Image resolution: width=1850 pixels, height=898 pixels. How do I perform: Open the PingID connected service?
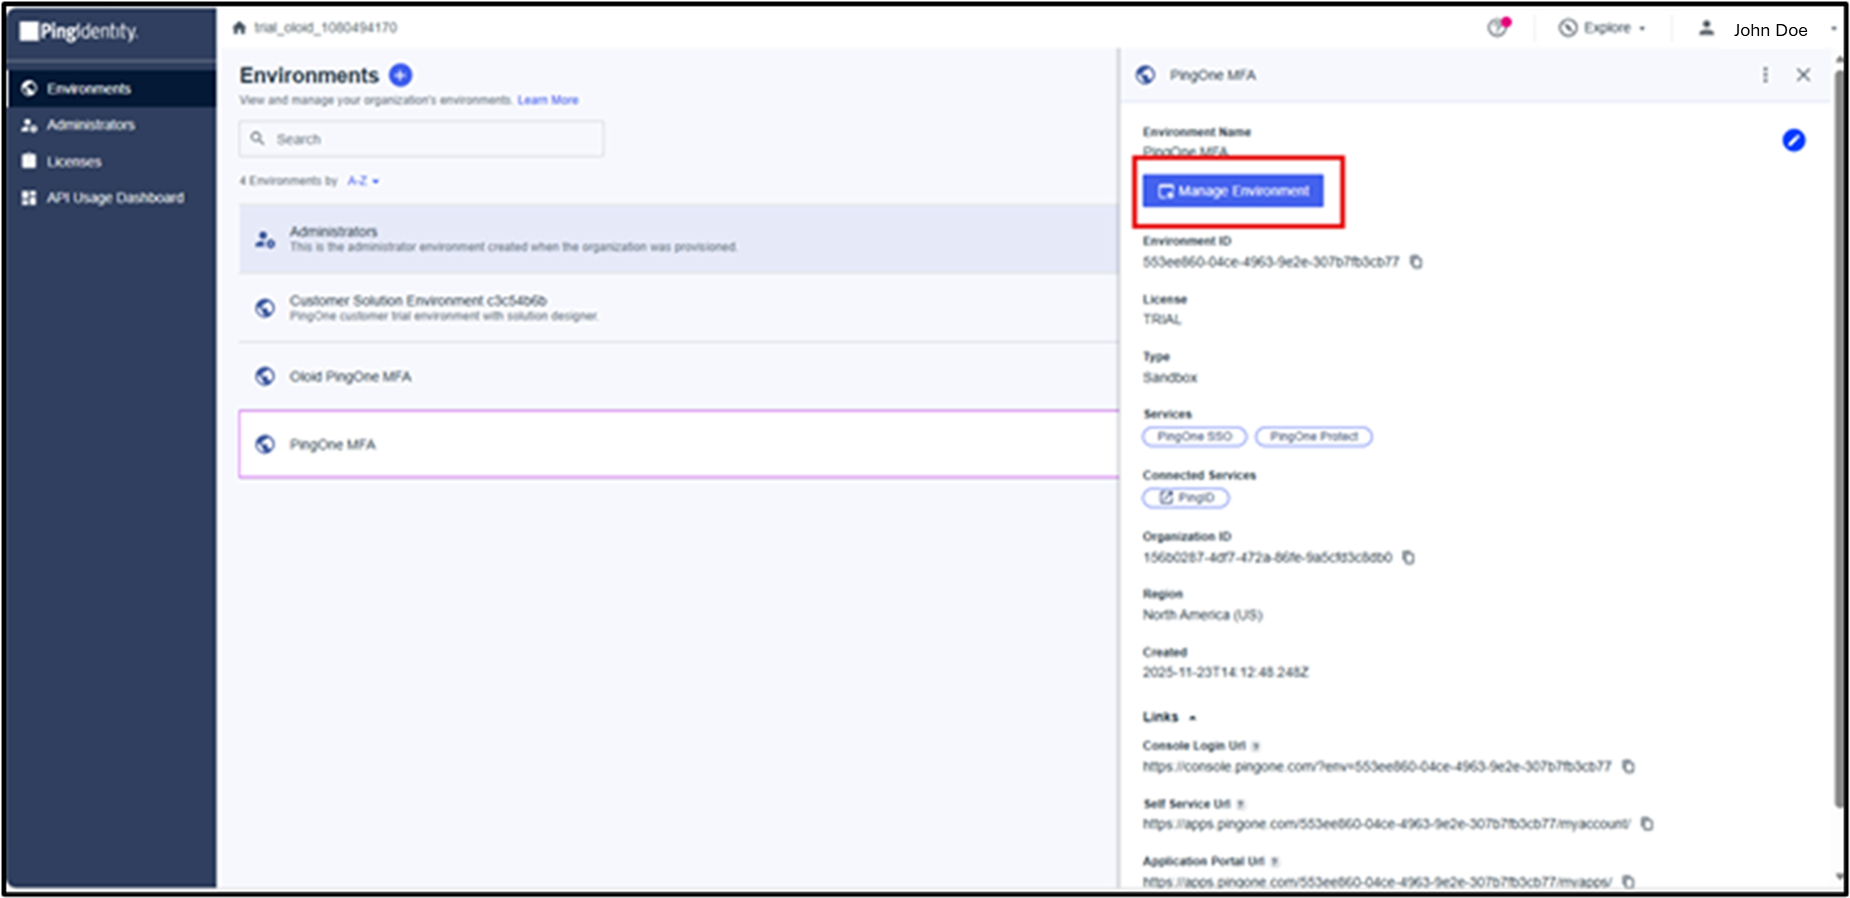1186,498
